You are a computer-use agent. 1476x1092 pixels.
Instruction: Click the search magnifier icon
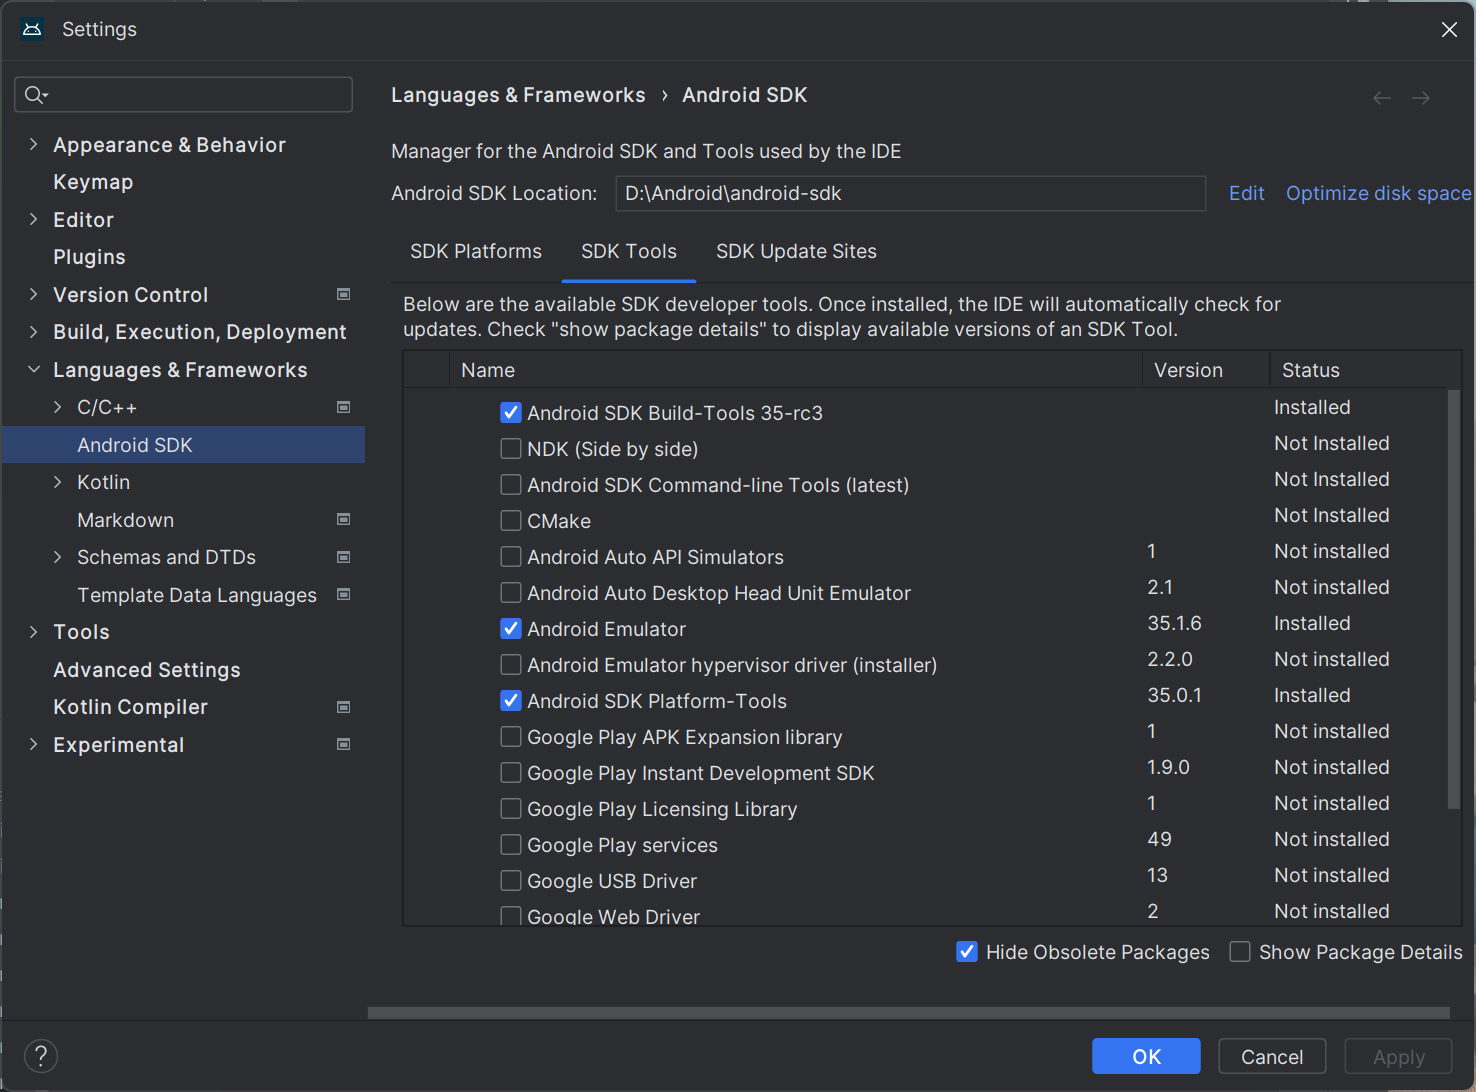[35, 95]
